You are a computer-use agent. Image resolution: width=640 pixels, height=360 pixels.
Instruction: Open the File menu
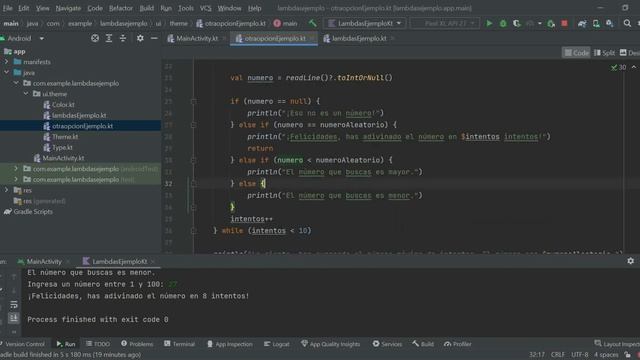7,8
